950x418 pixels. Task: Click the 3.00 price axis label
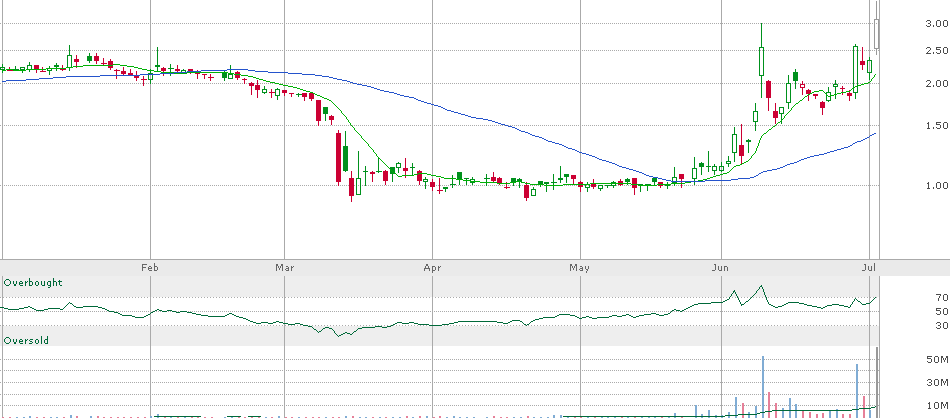[937, 24]
